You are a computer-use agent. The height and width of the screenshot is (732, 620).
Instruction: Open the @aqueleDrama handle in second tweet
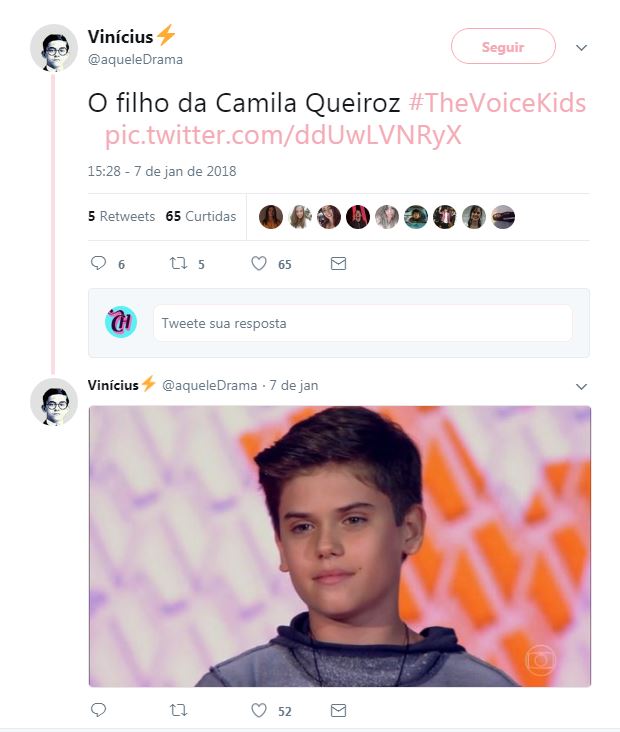pos(209,386)
